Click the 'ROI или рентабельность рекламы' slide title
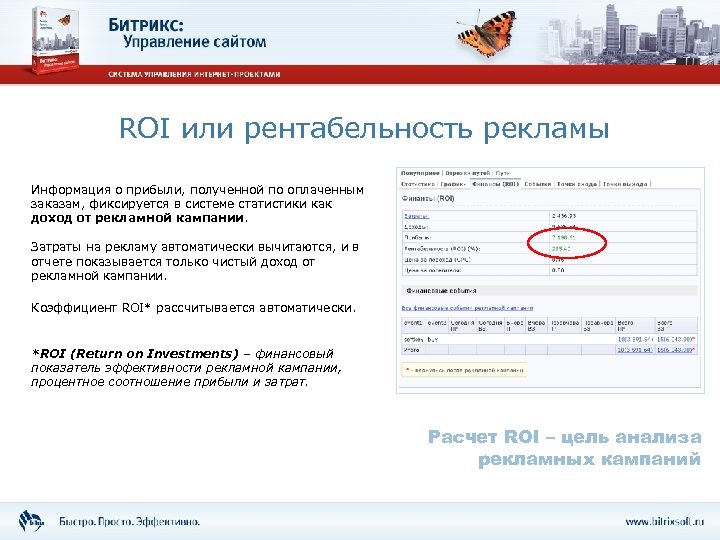The height and width of the screenshot is (540, 720). pos(364,129)
